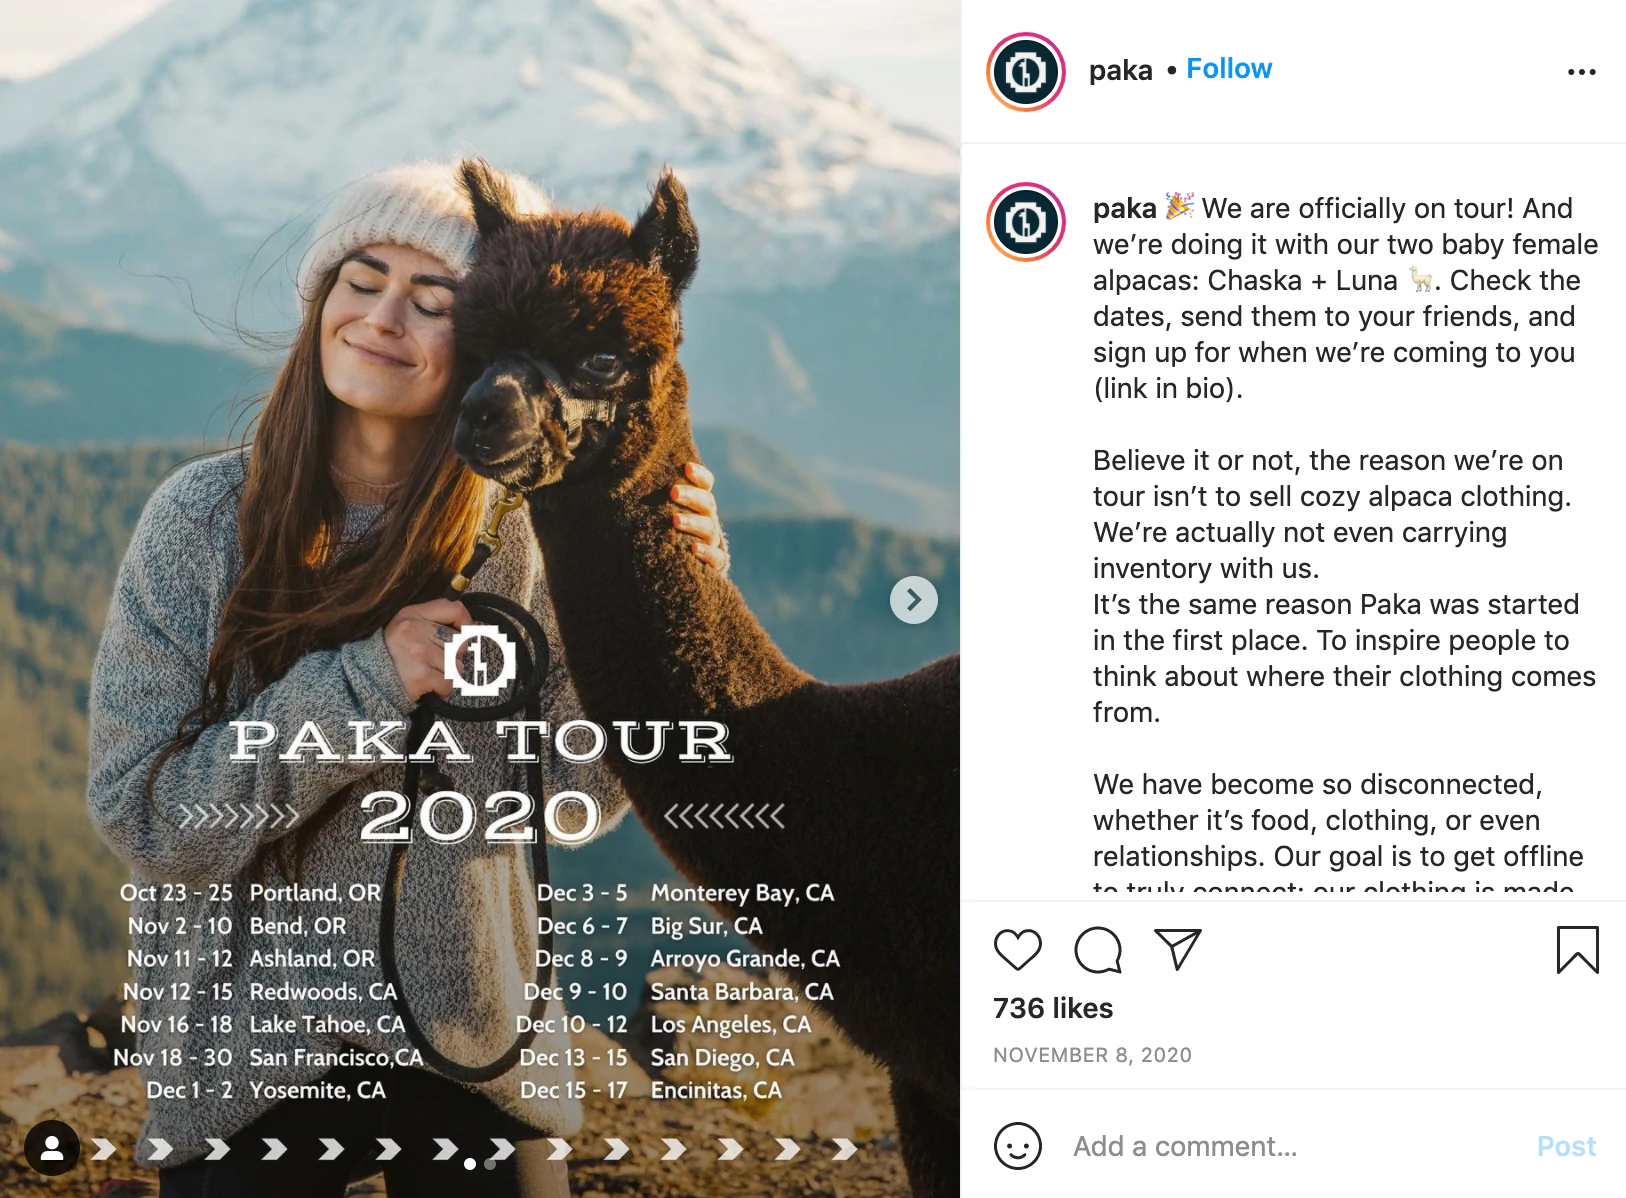View the 736 likes list
Image resolution: width=1626 pixels, height=1198 pixels.
(1053, 1008)
